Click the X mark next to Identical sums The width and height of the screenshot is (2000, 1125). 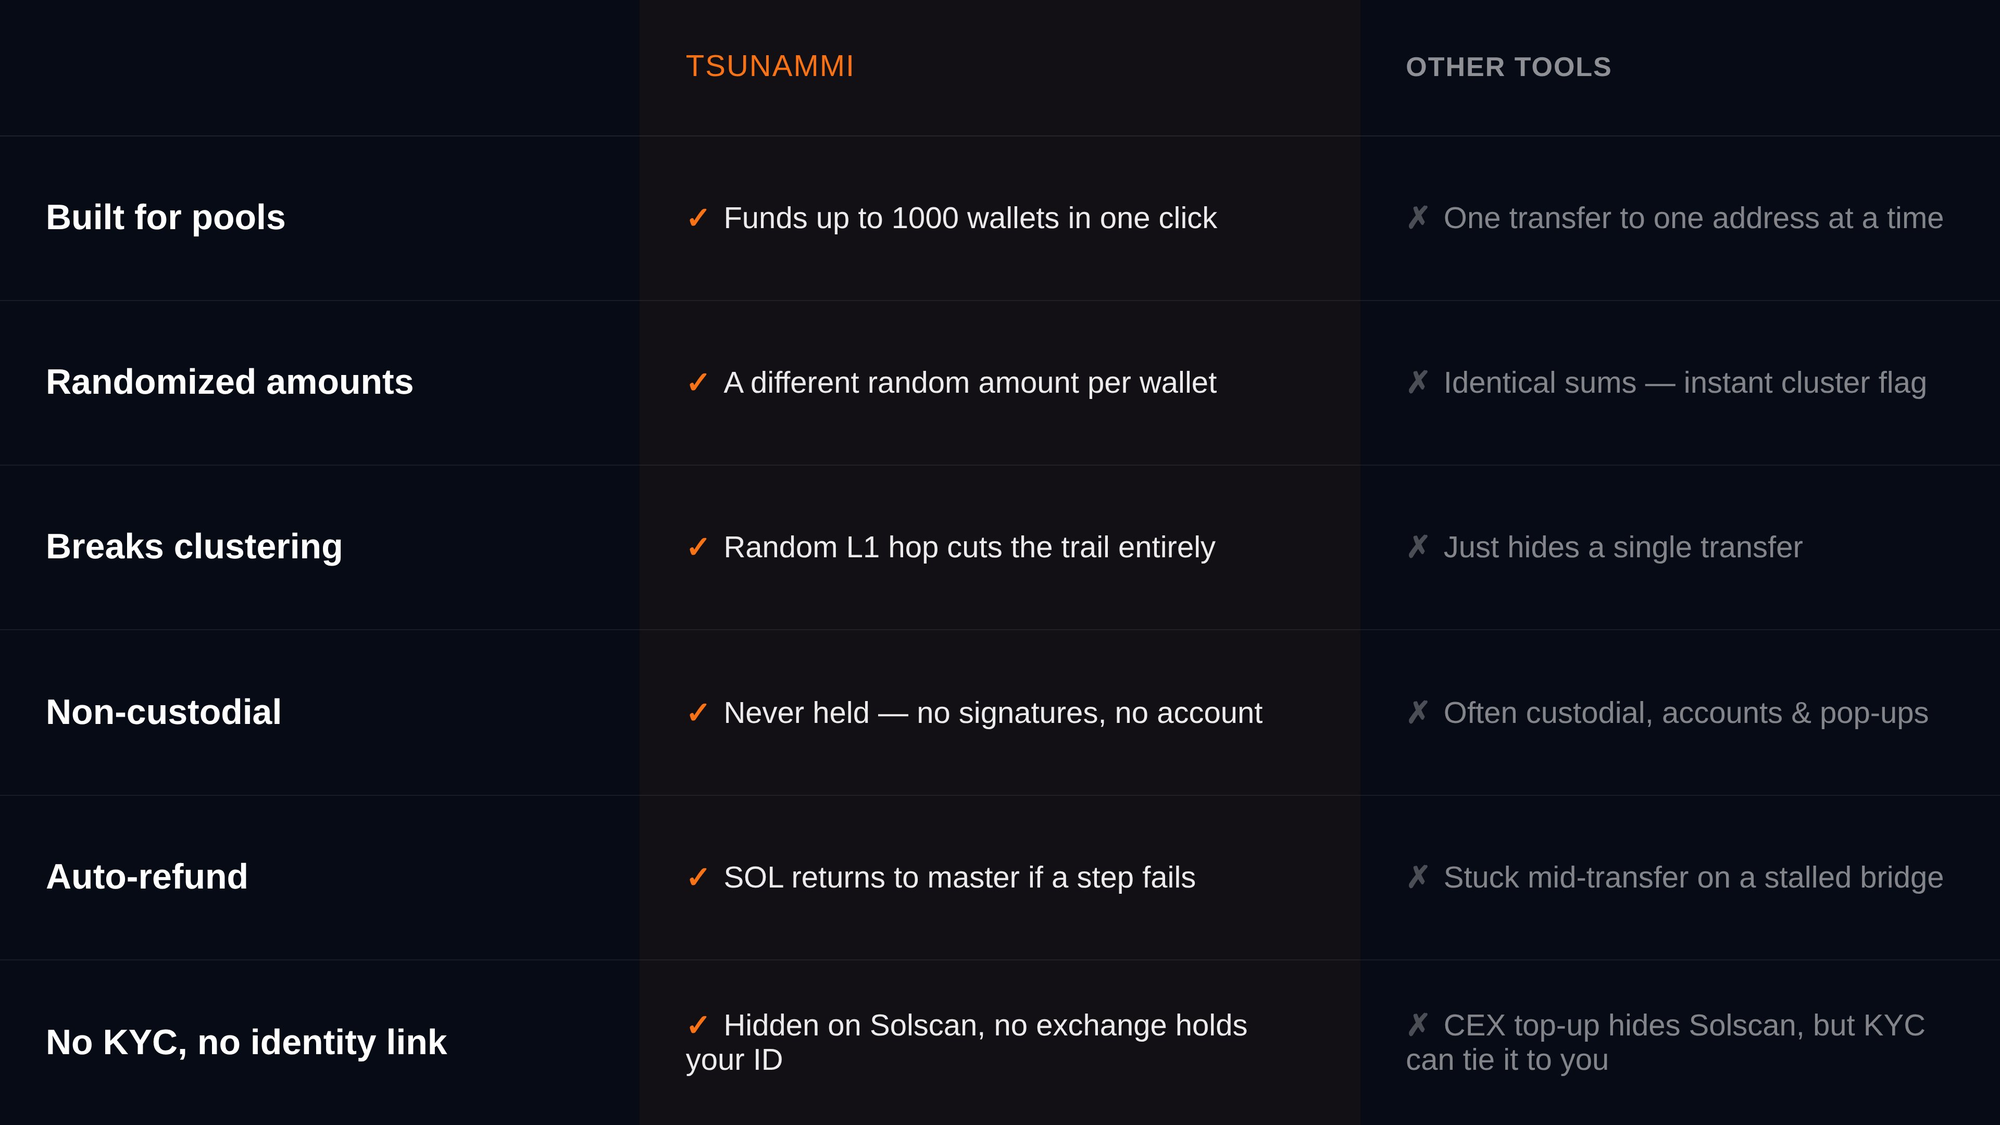coord(1418,383)
